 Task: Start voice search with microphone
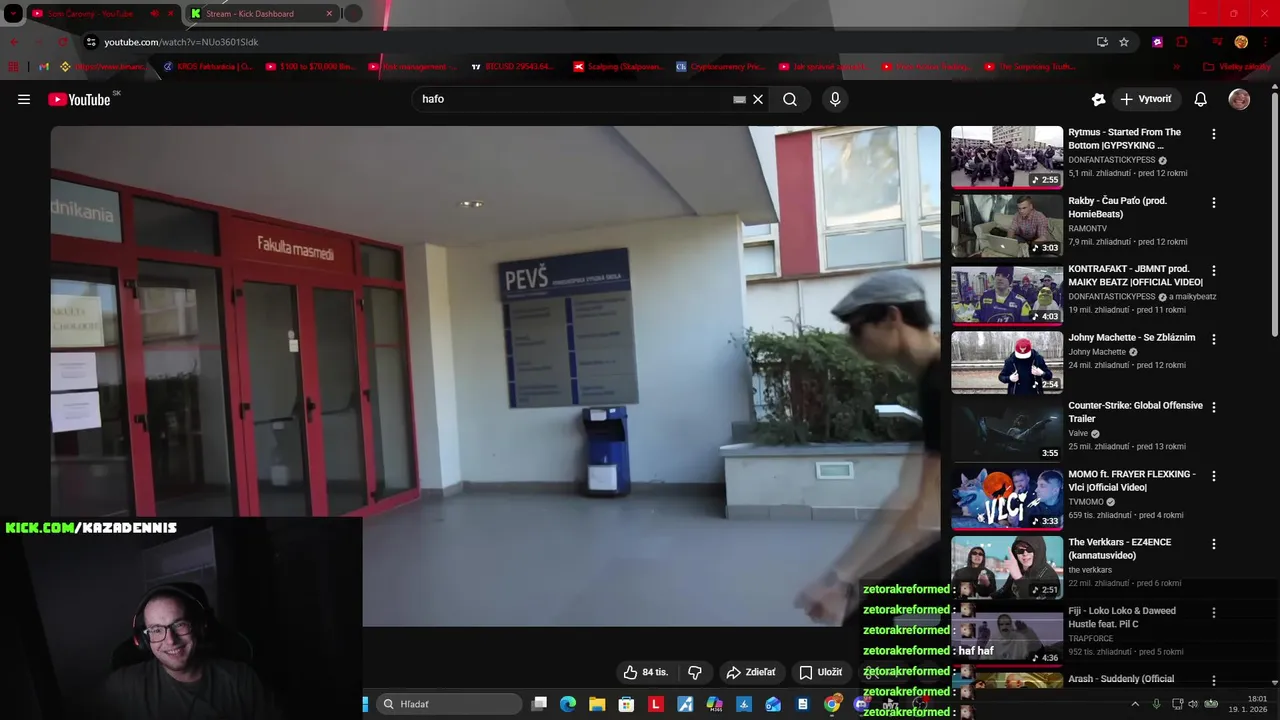835,99
